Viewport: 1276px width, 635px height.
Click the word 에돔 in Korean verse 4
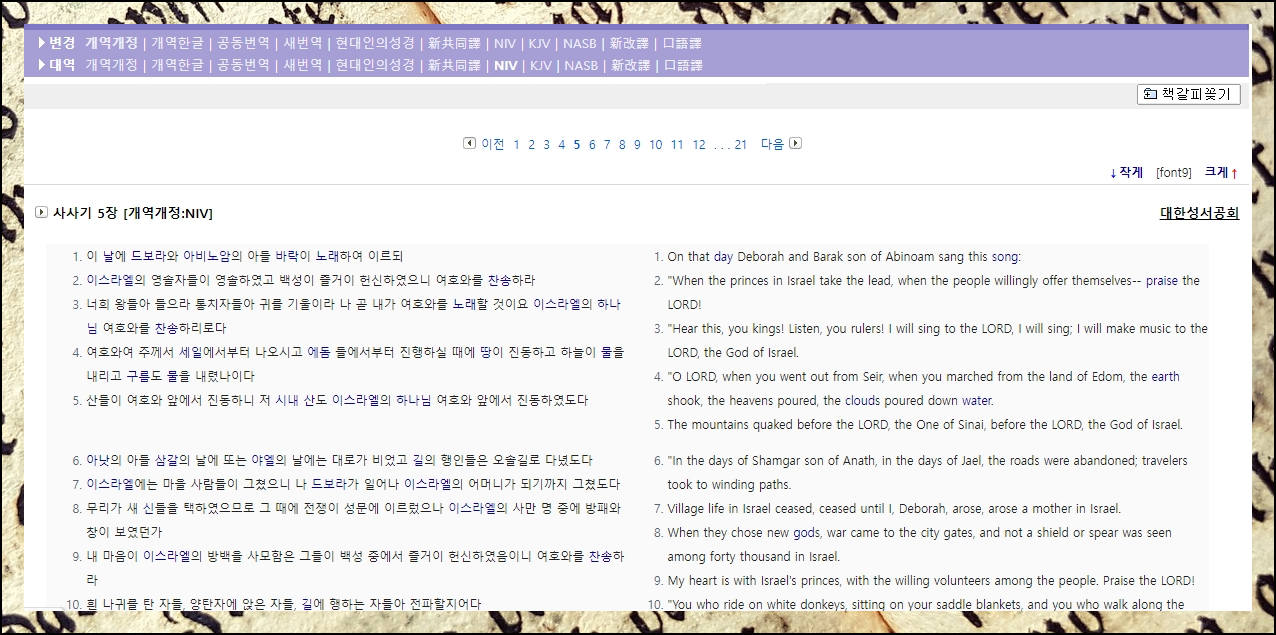click(319, 352)
